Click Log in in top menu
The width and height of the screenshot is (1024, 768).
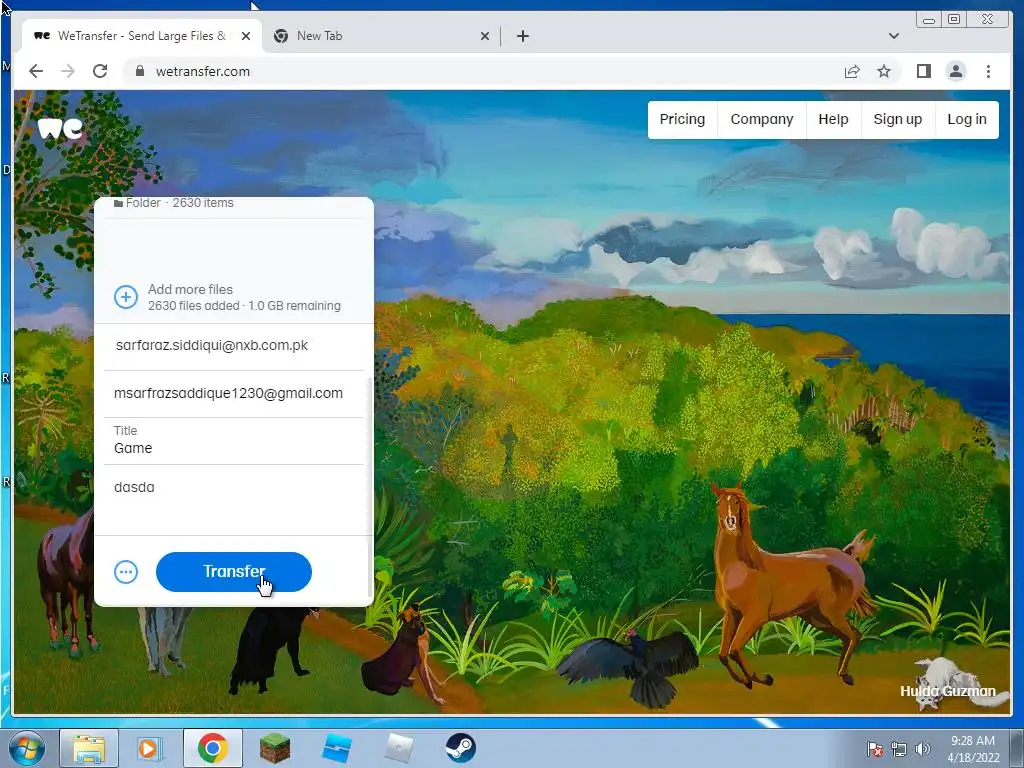coord(967,120)
